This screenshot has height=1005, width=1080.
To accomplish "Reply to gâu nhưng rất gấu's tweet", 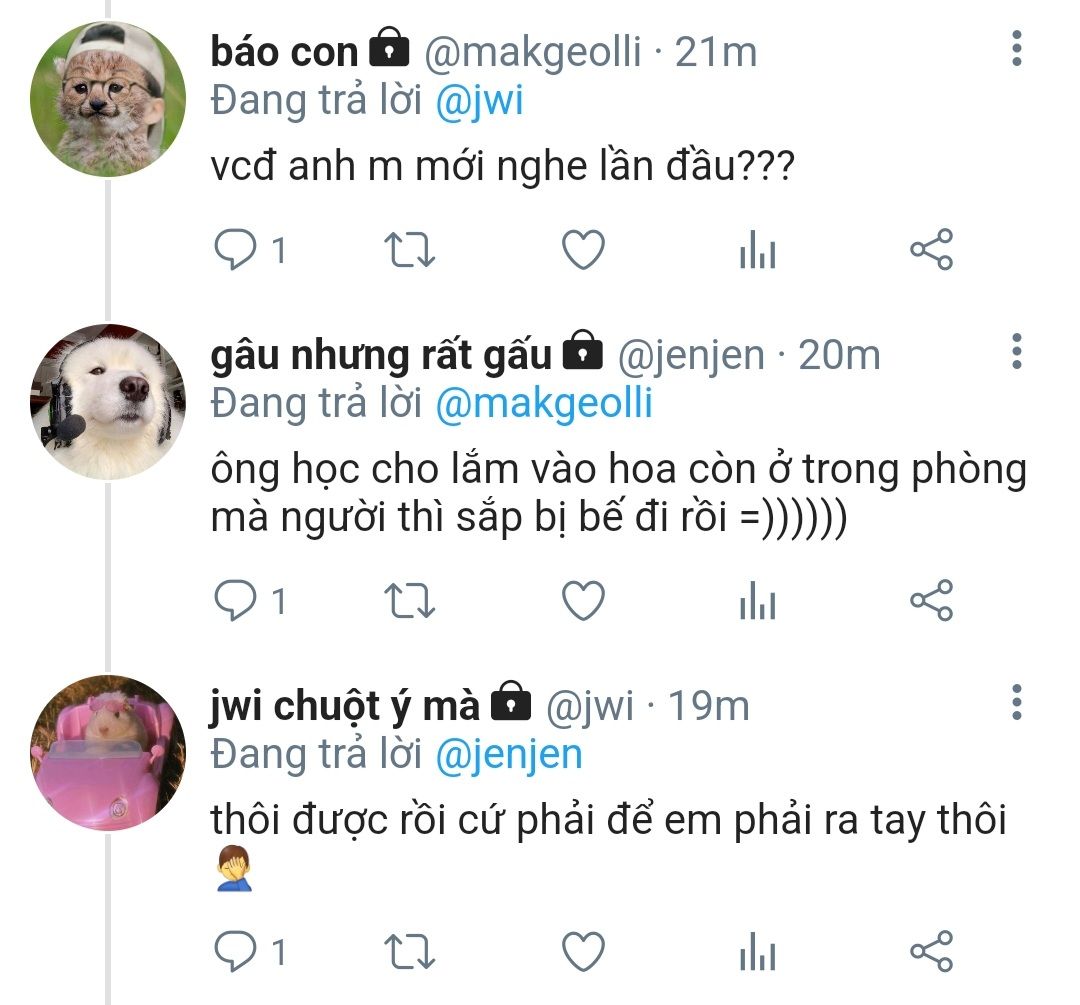I will click(236, 601).
